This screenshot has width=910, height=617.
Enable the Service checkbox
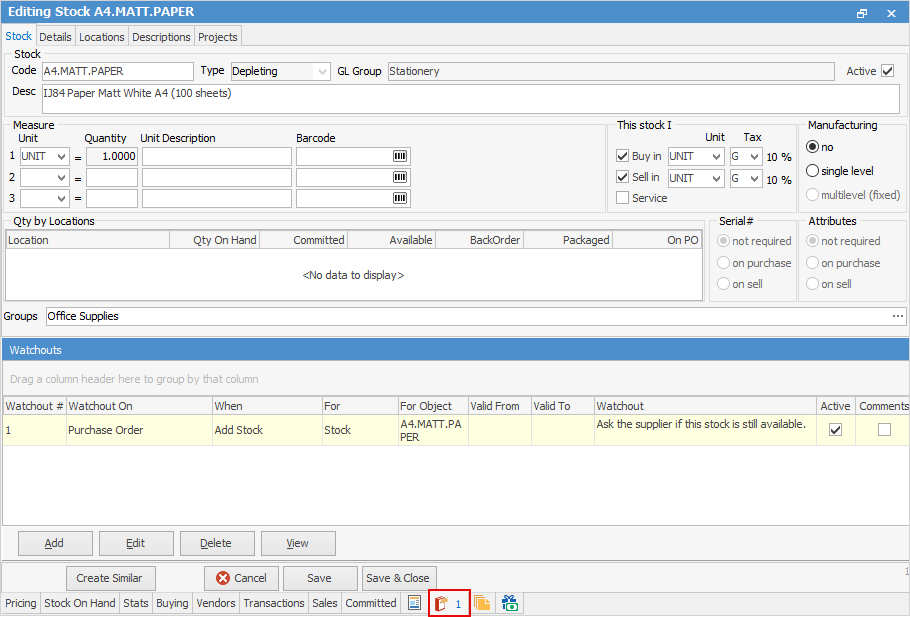[x=622, y=198]
